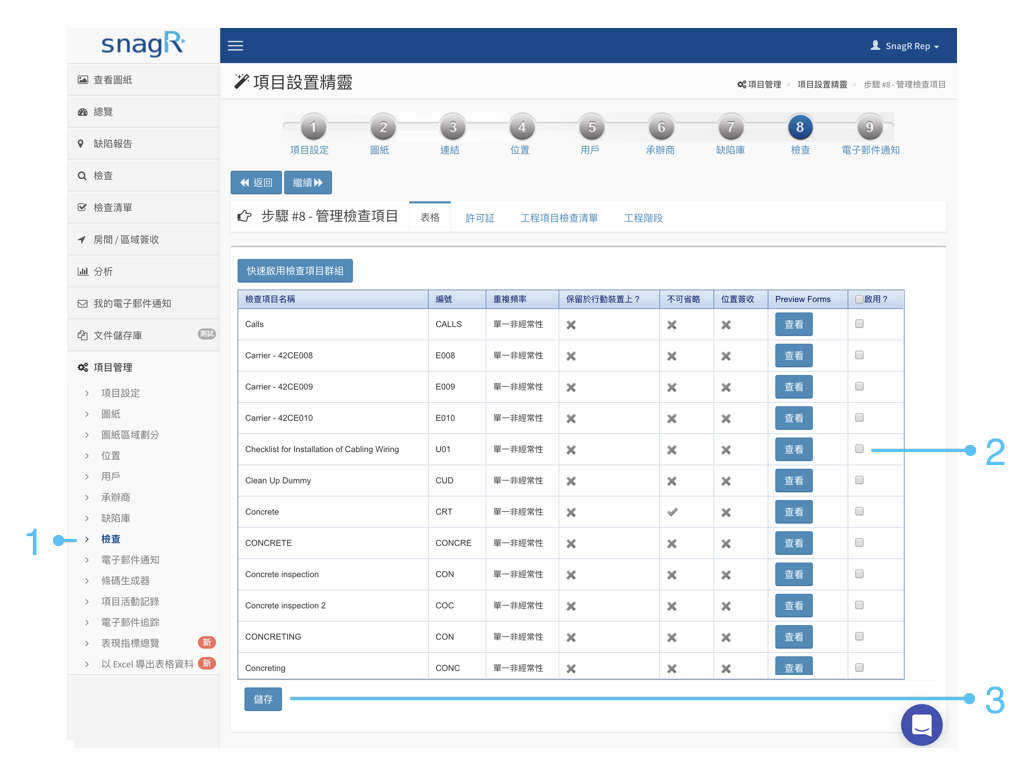Expand the 項目活動記錄 sidebar chevron

tap(87, 601)
